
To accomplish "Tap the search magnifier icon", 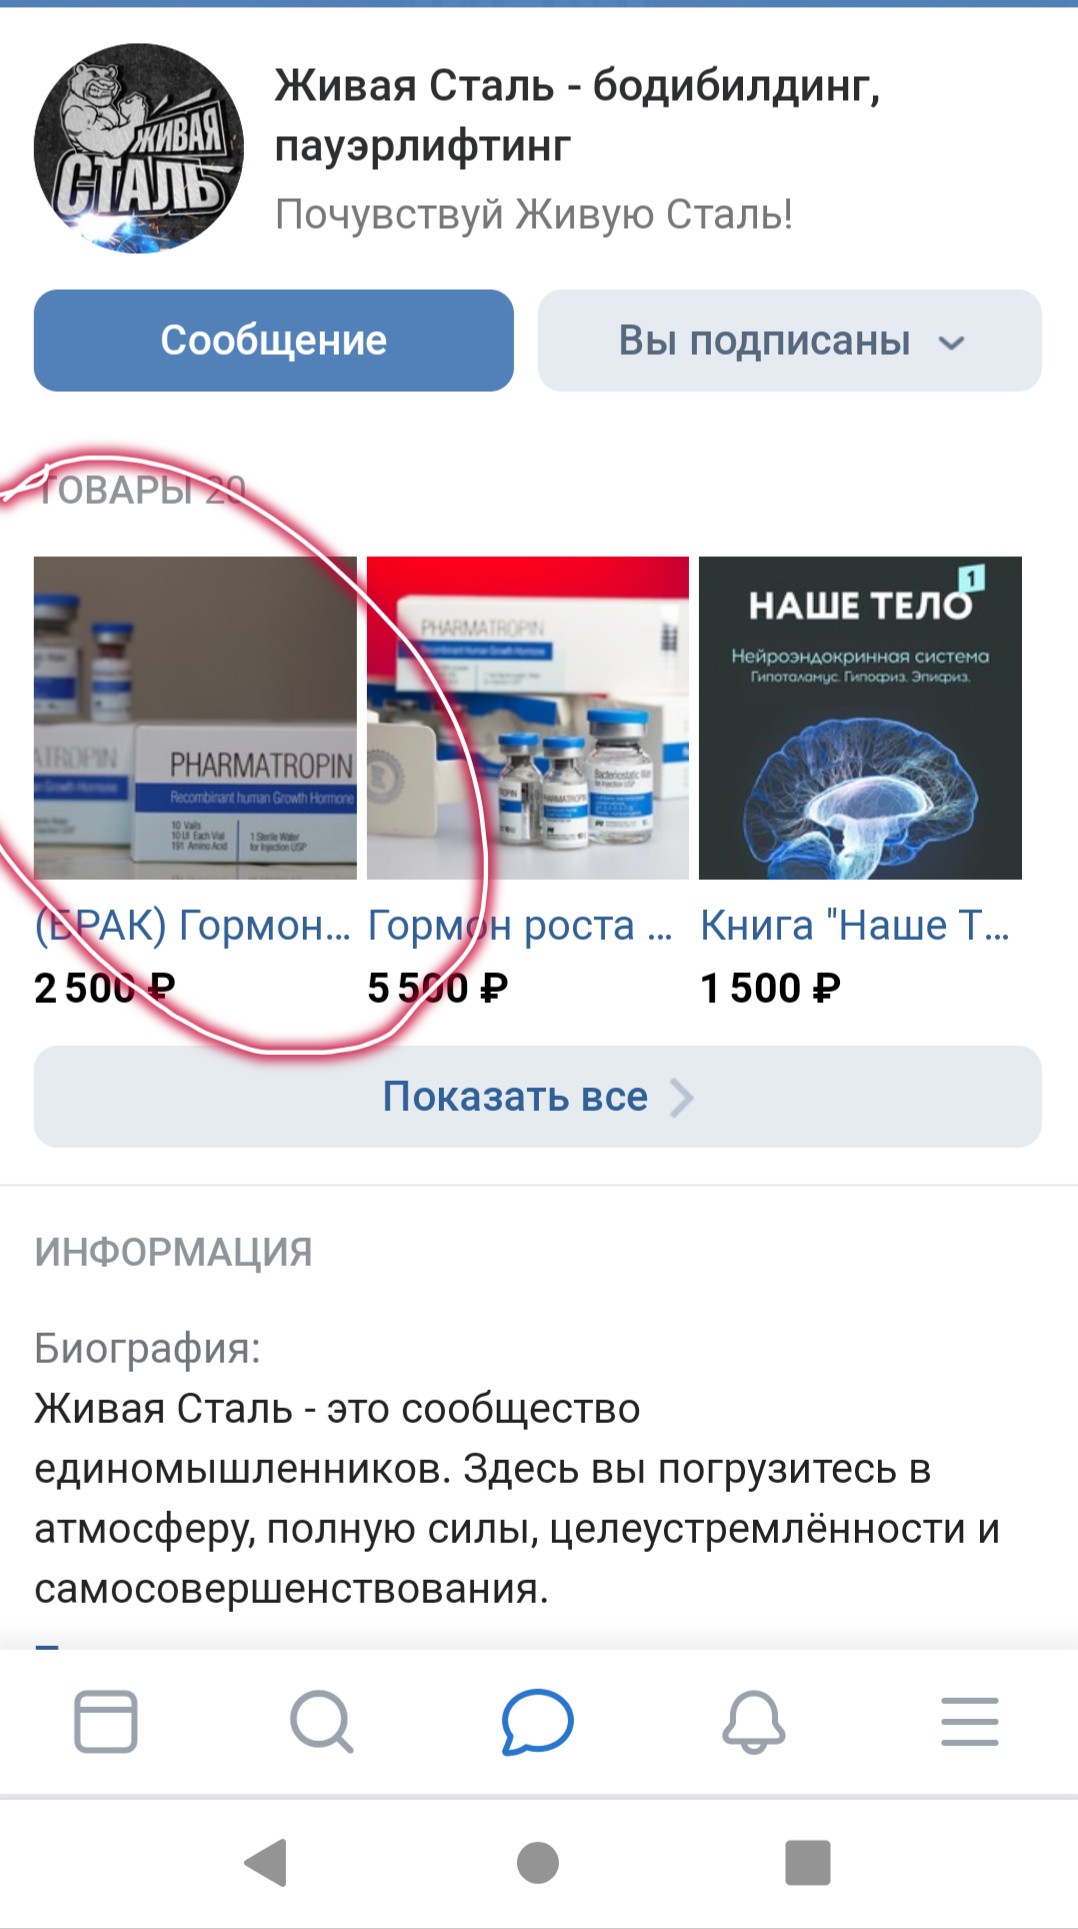I will coord(321,1721).
